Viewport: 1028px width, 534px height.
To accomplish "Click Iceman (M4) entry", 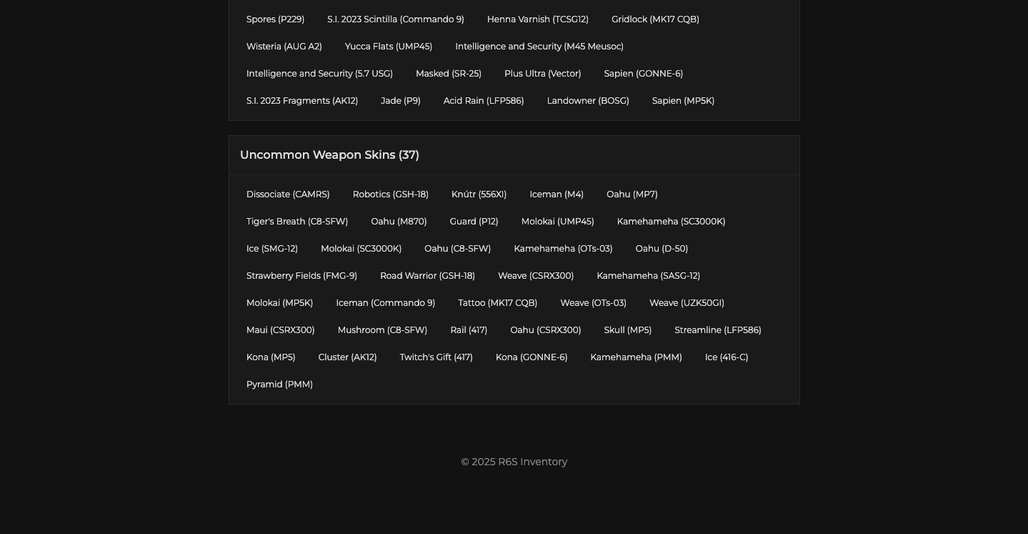I will click(x=556, y=195).
